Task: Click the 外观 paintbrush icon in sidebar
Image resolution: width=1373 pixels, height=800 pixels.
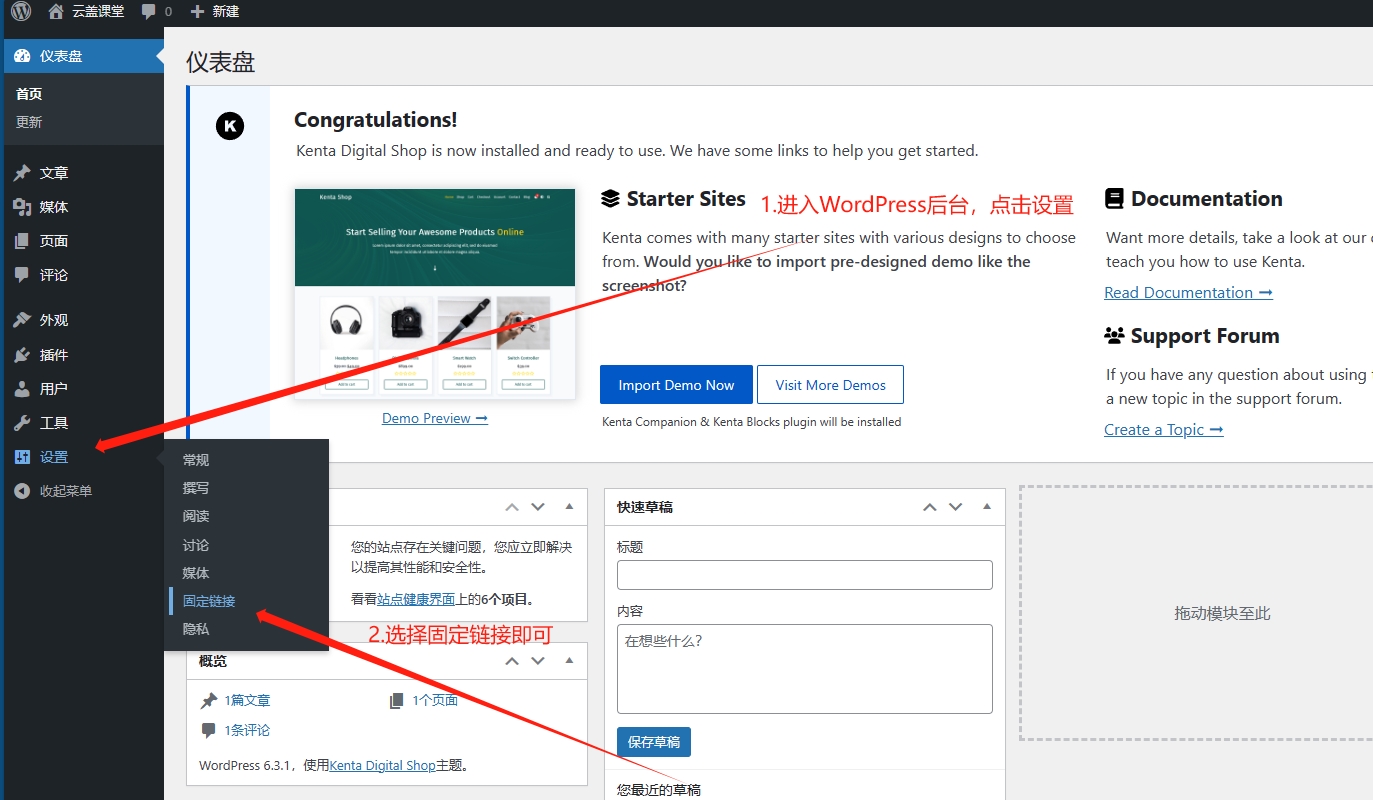Action: 22,320
